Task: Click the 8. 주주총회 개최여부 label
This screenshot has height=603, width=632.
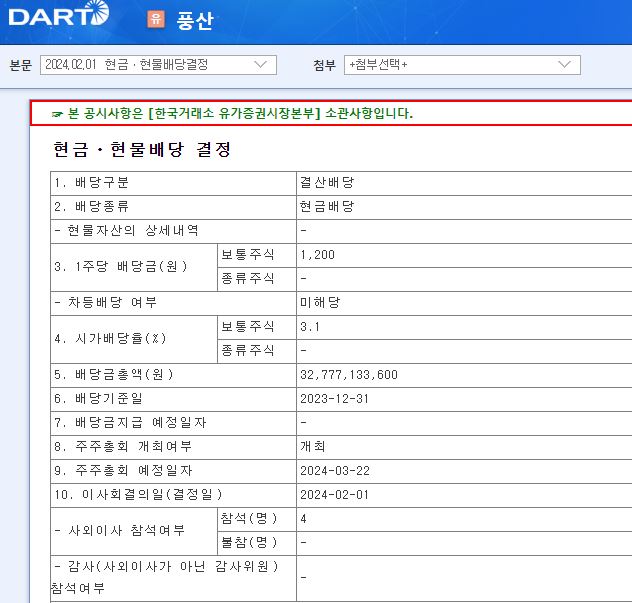Action: point(123,447)
